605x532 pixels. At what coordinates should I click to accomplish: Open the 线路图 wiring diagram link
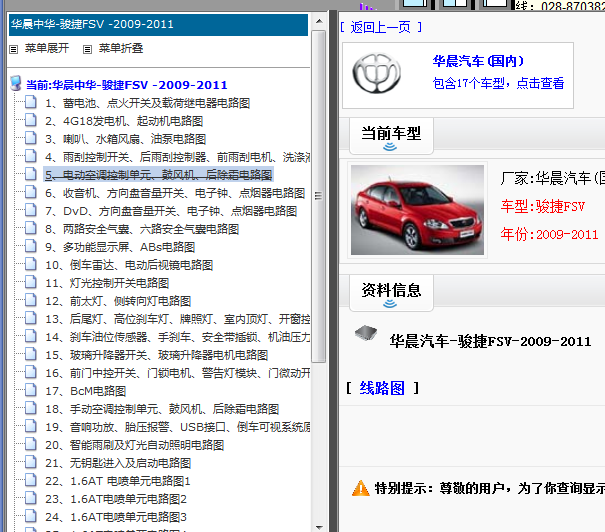point(382,388)
